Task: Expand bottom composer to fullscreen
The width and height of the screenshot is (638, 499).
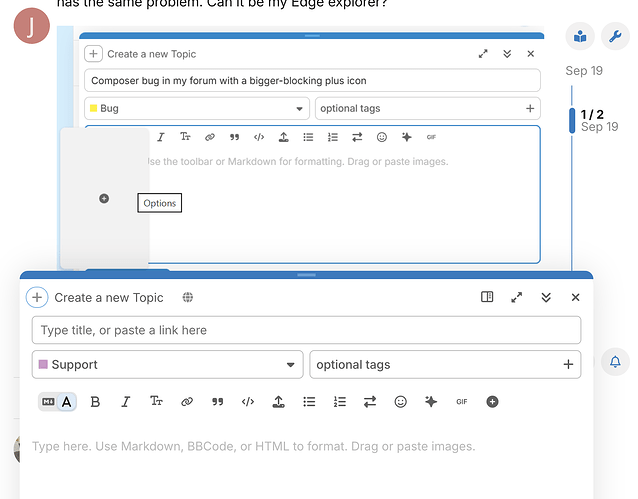Action: coord(516,297)
